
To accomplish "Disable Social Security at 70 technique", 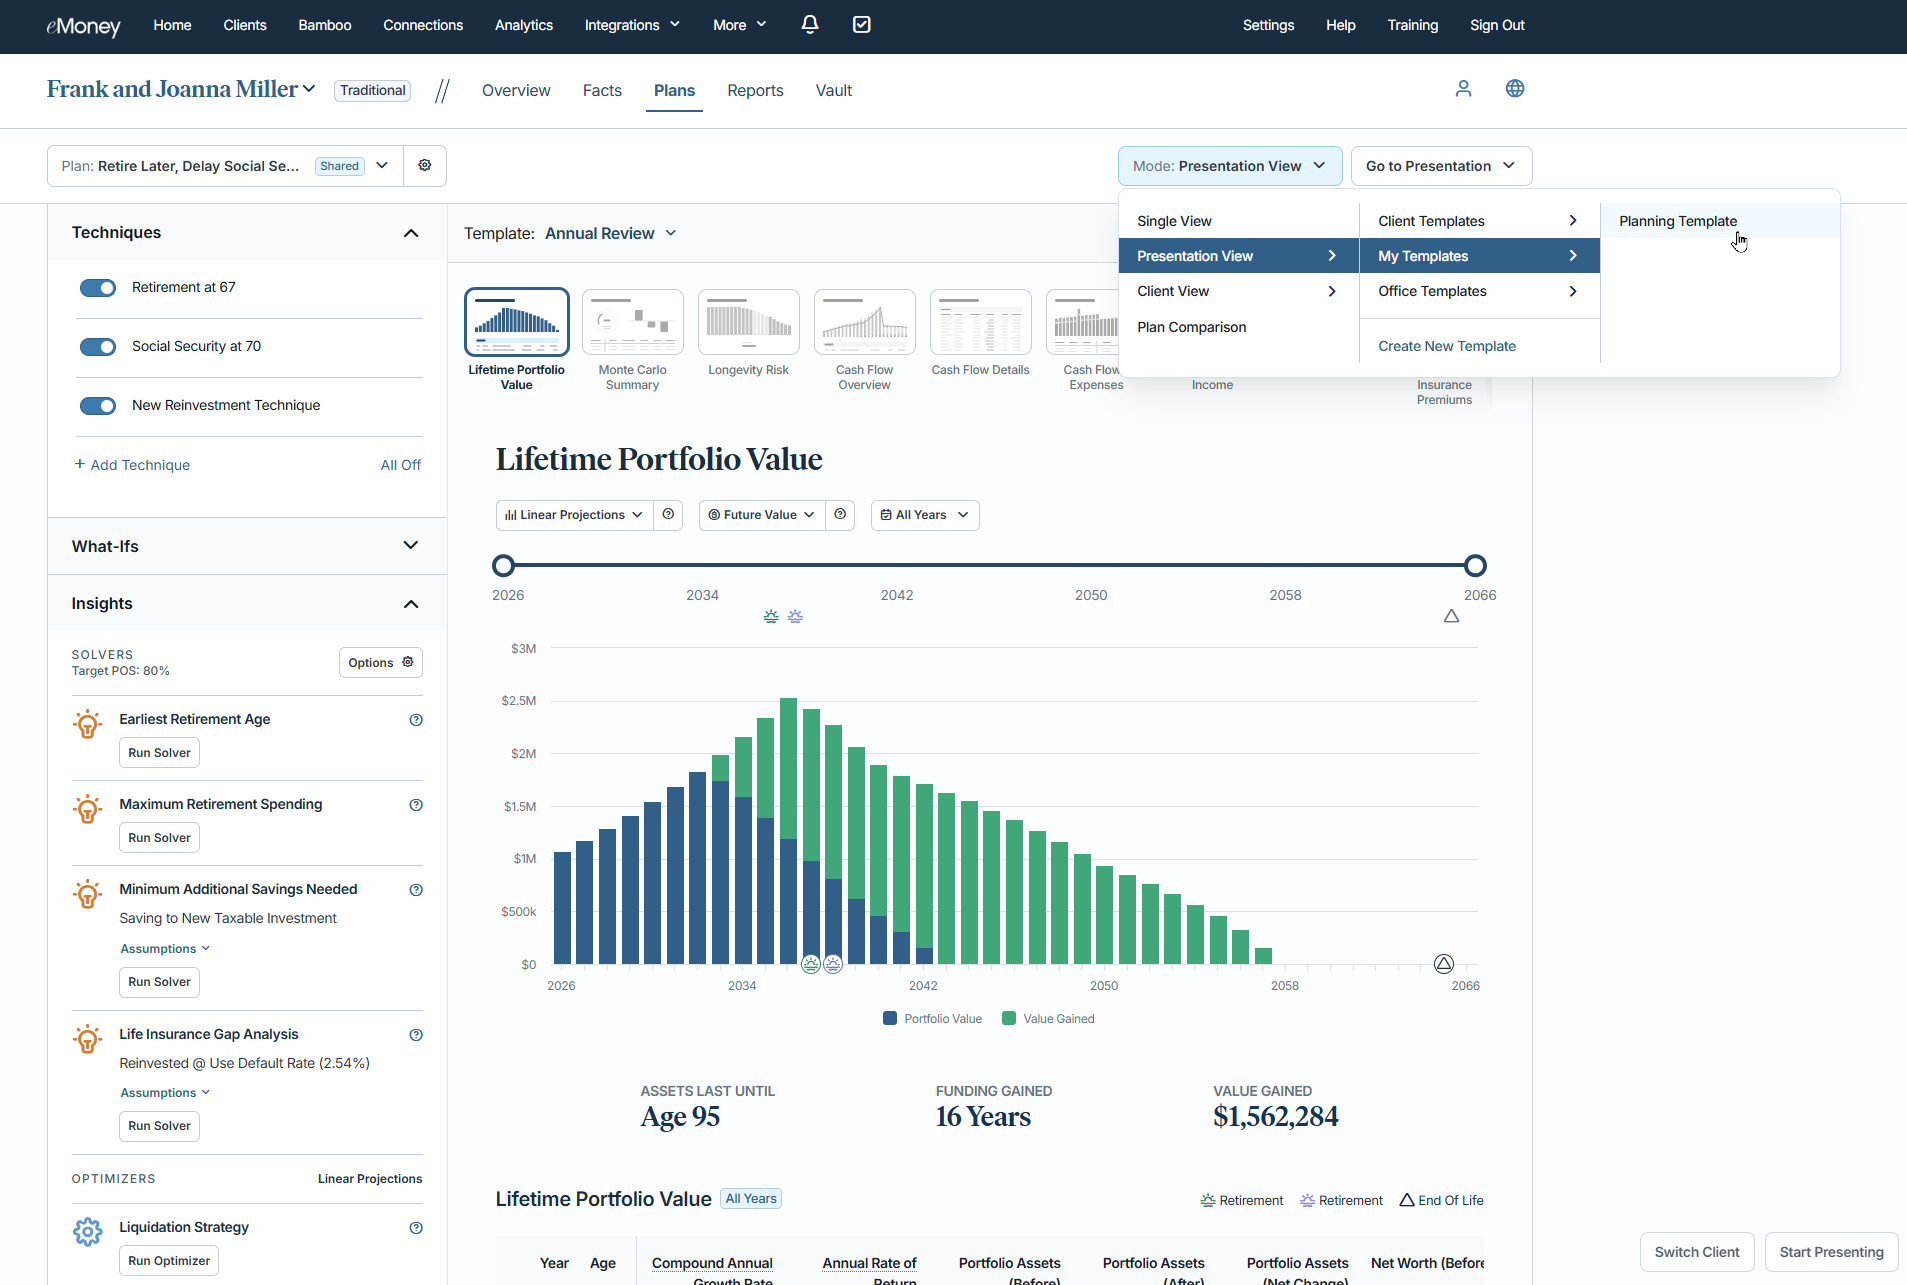I will point(98,346).
